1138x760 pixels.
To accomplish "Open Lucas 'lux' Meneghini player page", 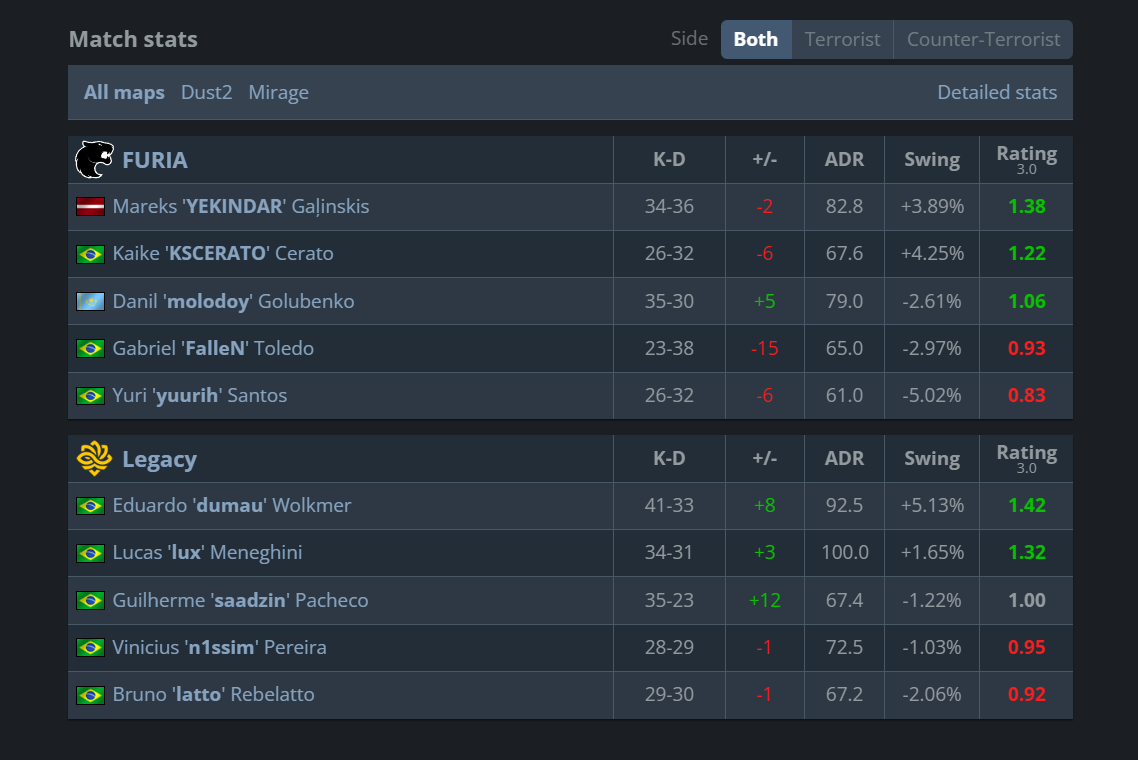I will (207, 553).
